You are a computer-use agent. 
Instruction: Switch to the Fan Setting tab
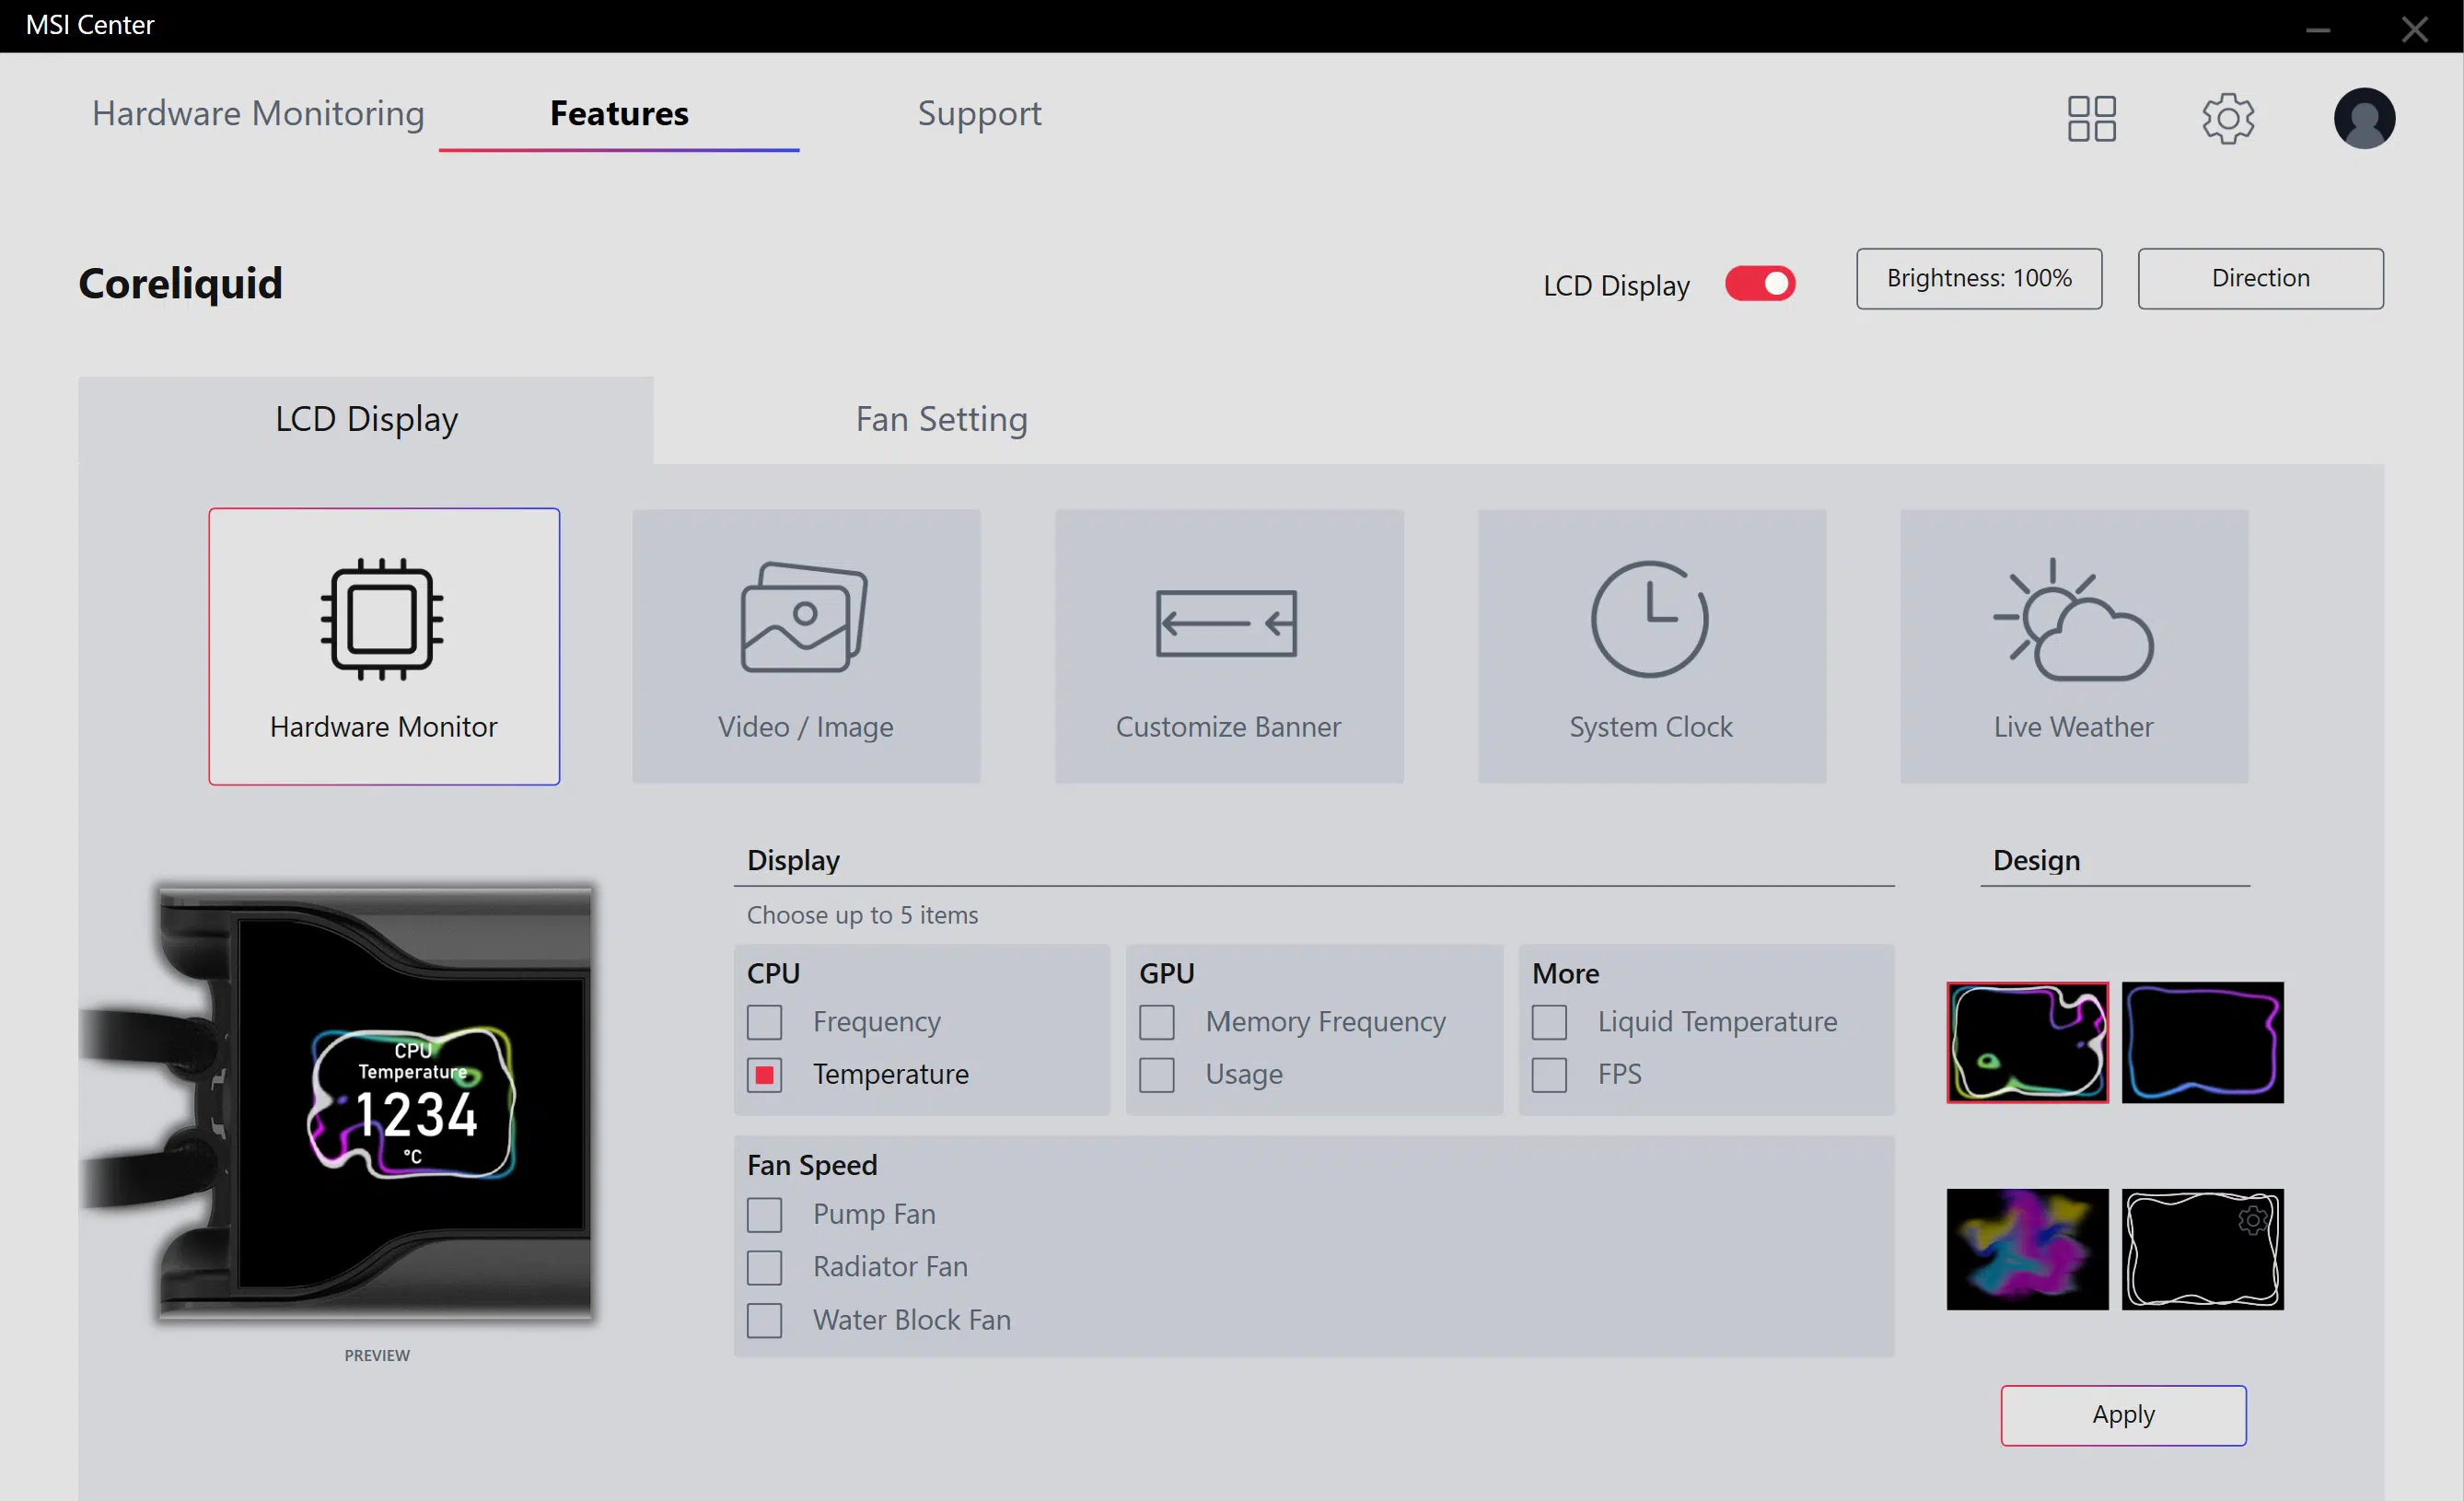point(942,419)
